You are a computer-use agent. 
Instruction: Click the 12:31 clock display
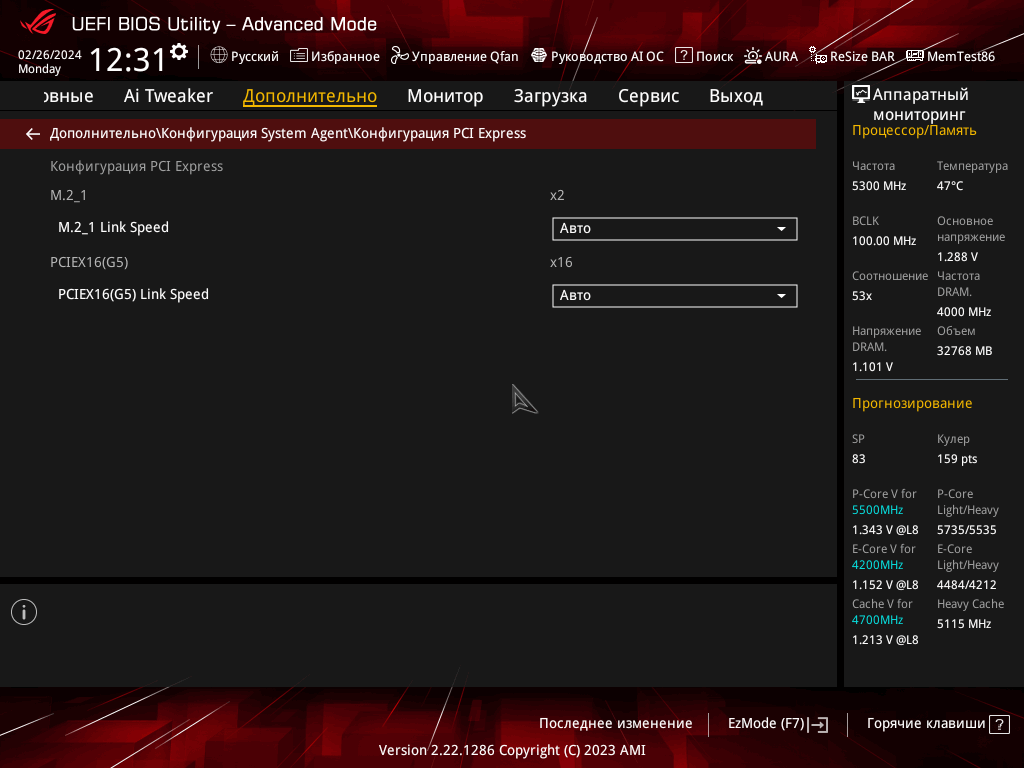pyautogui.click(x=128, y=59)
